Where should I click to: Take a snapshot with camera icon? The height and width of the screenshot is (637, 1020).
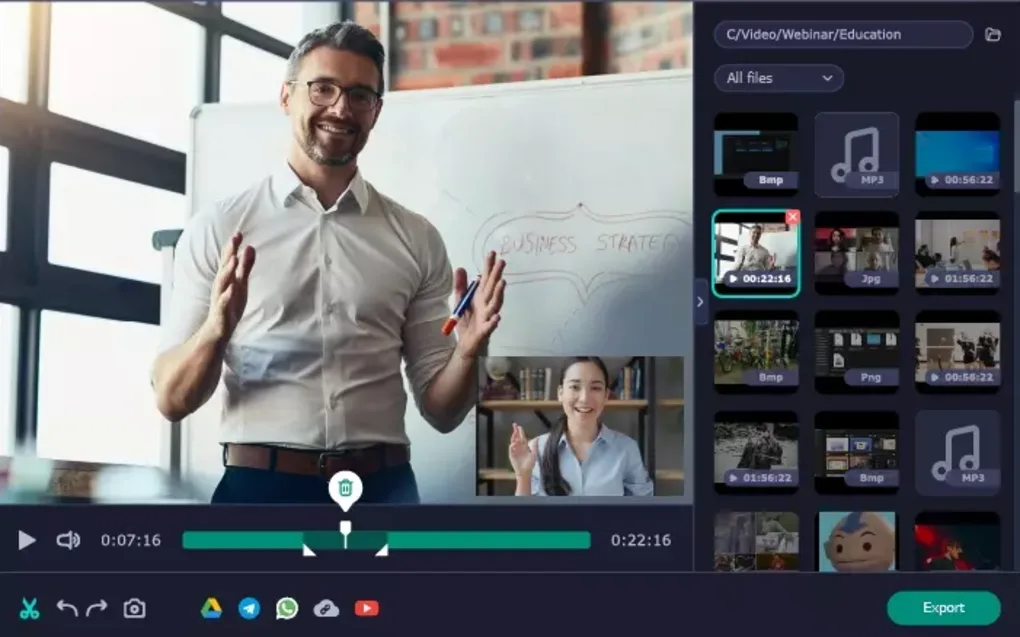[x=134, y=608]
